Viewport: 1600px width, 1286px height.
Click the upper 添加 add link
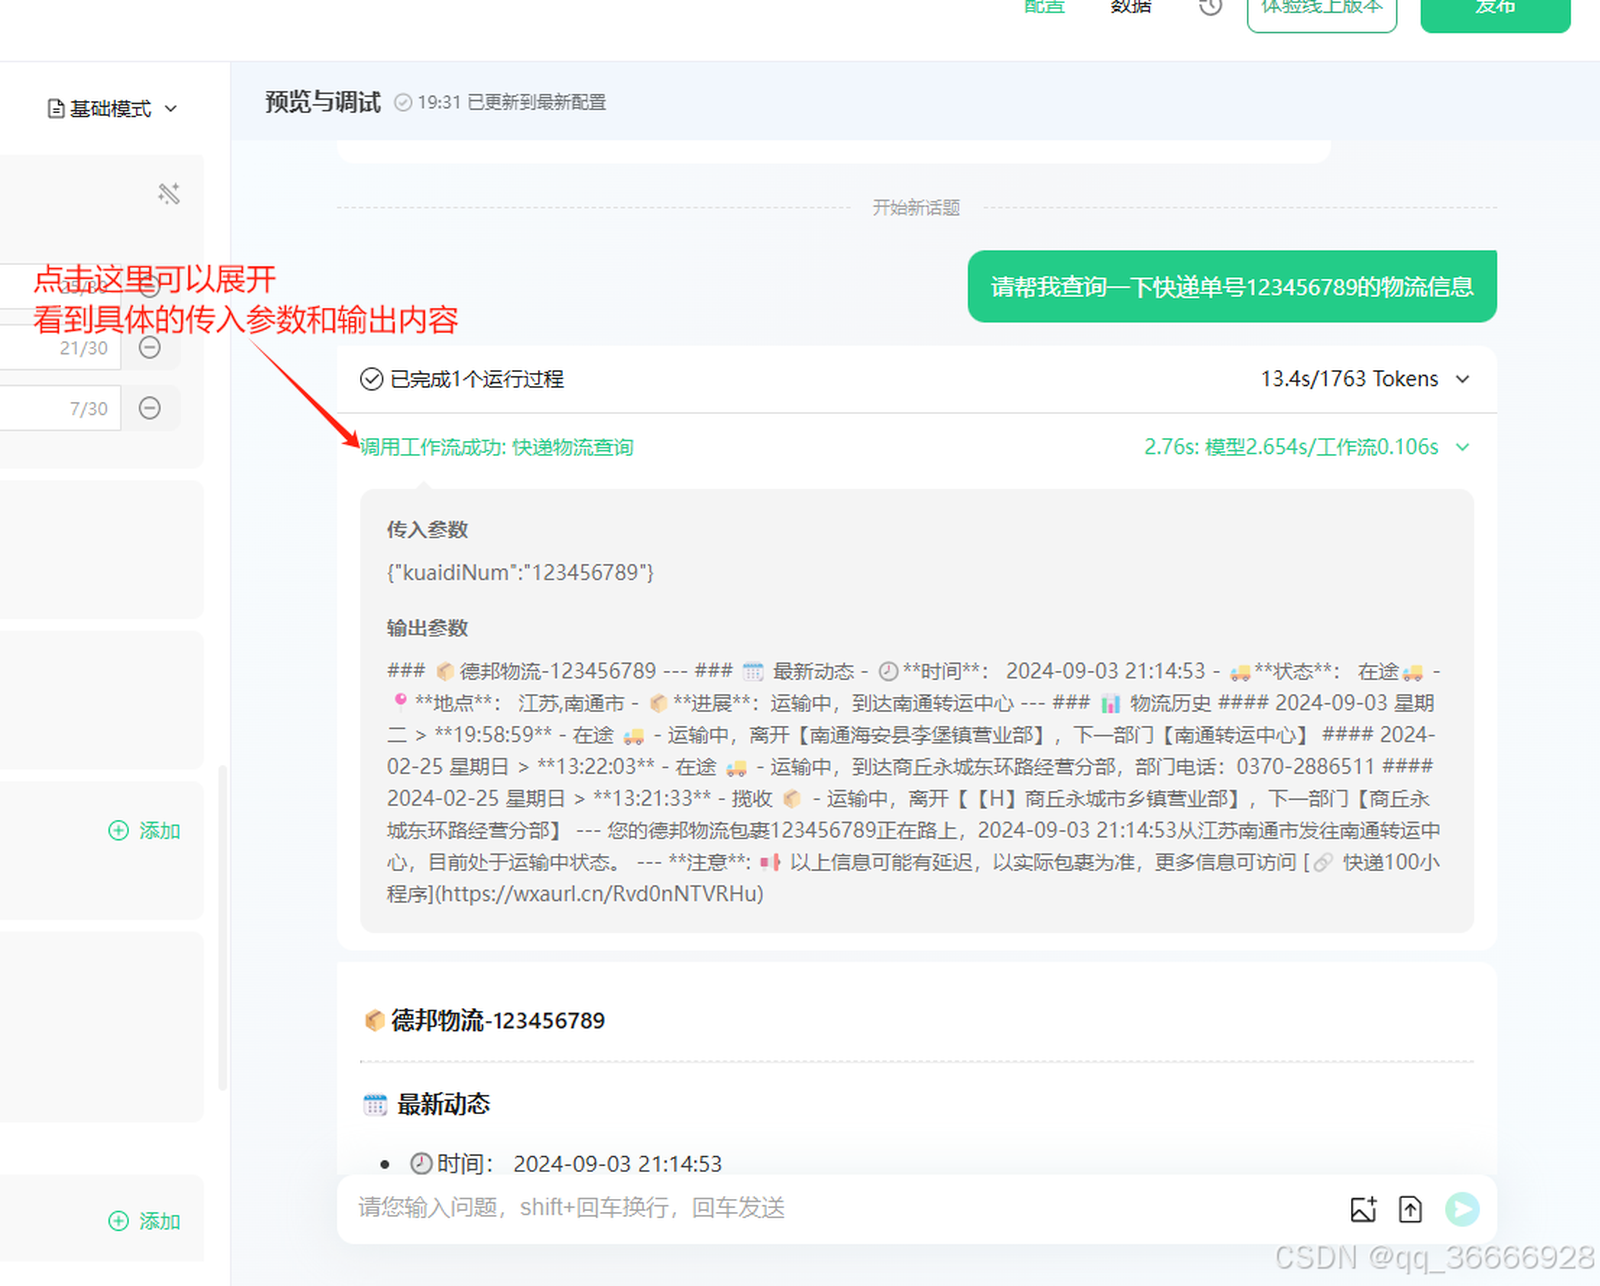[145, 831]
